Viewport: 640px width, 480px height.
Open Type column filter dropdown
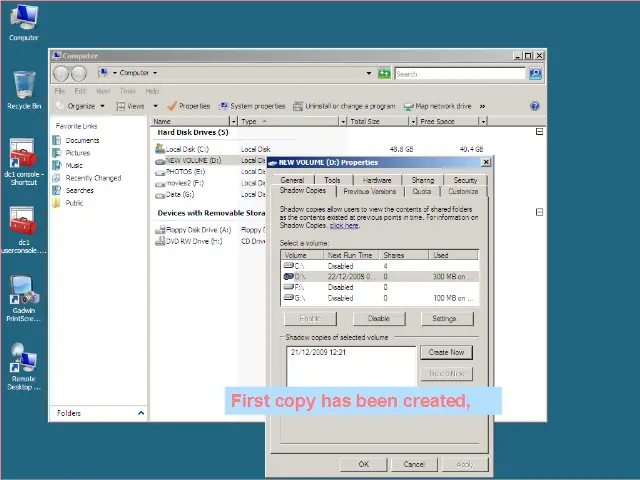343,121
